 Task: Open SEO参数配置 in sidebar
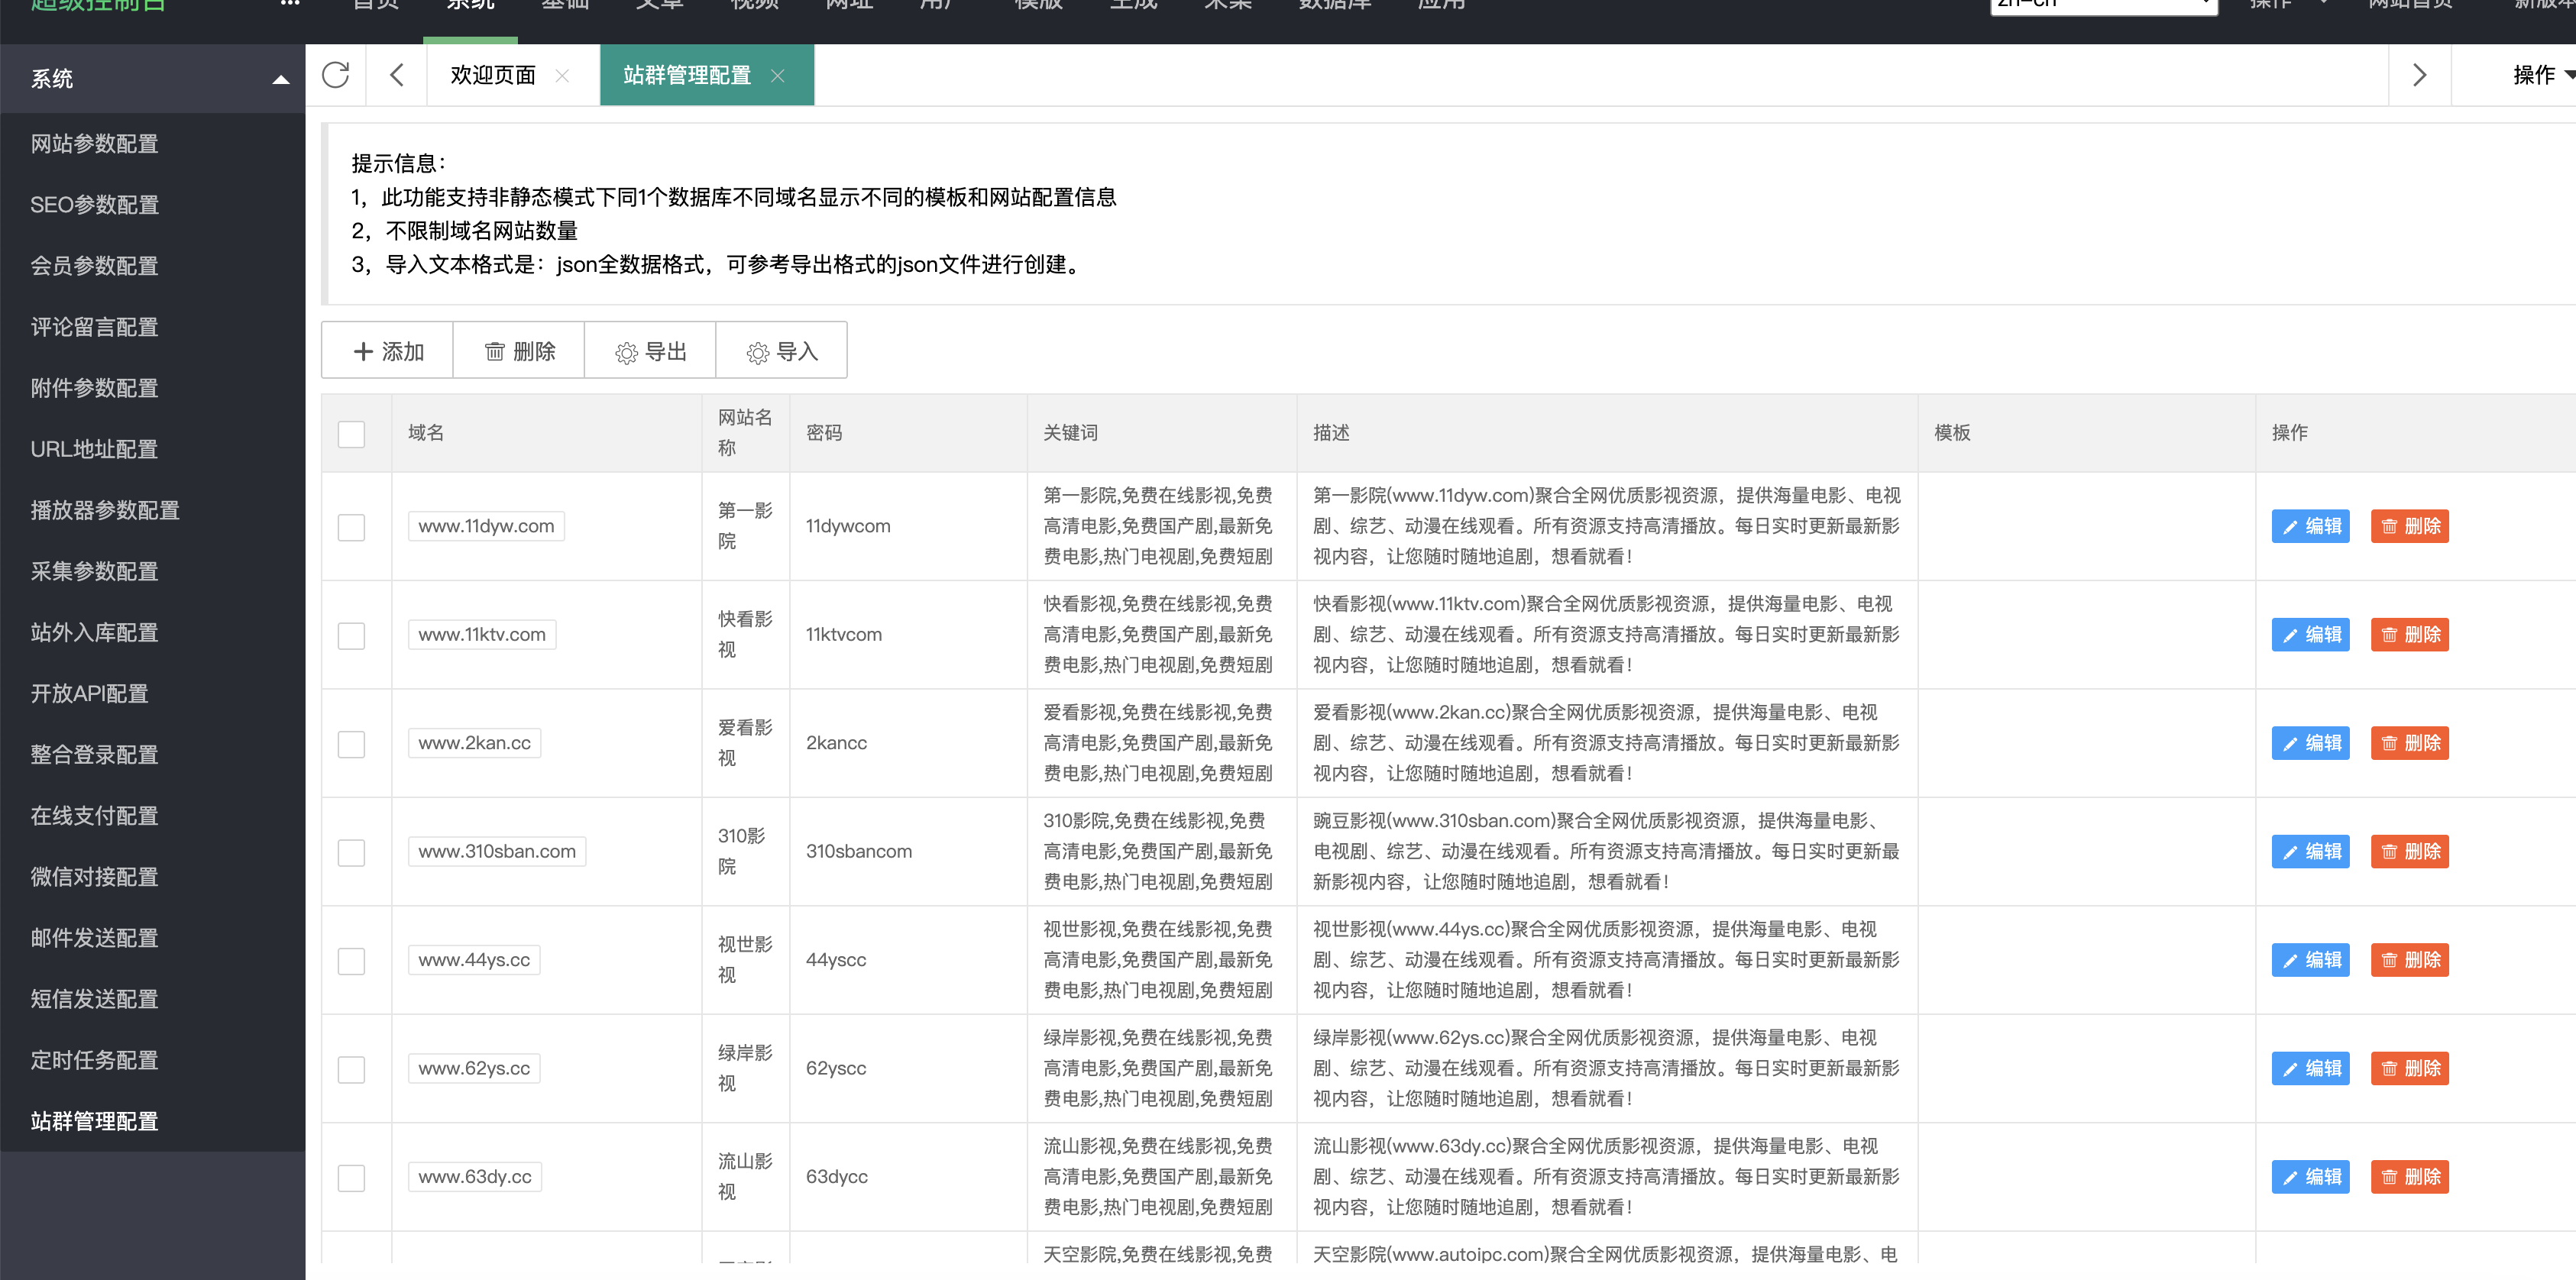point(153,205)
